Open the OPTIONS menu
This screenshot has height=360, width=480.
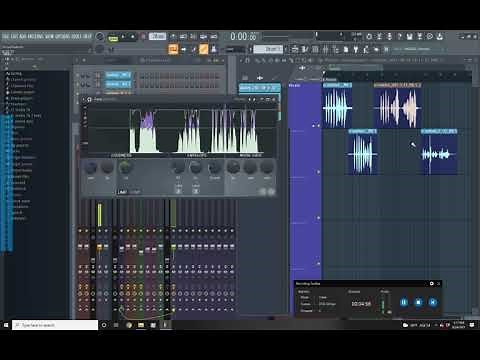pos(62,36)
